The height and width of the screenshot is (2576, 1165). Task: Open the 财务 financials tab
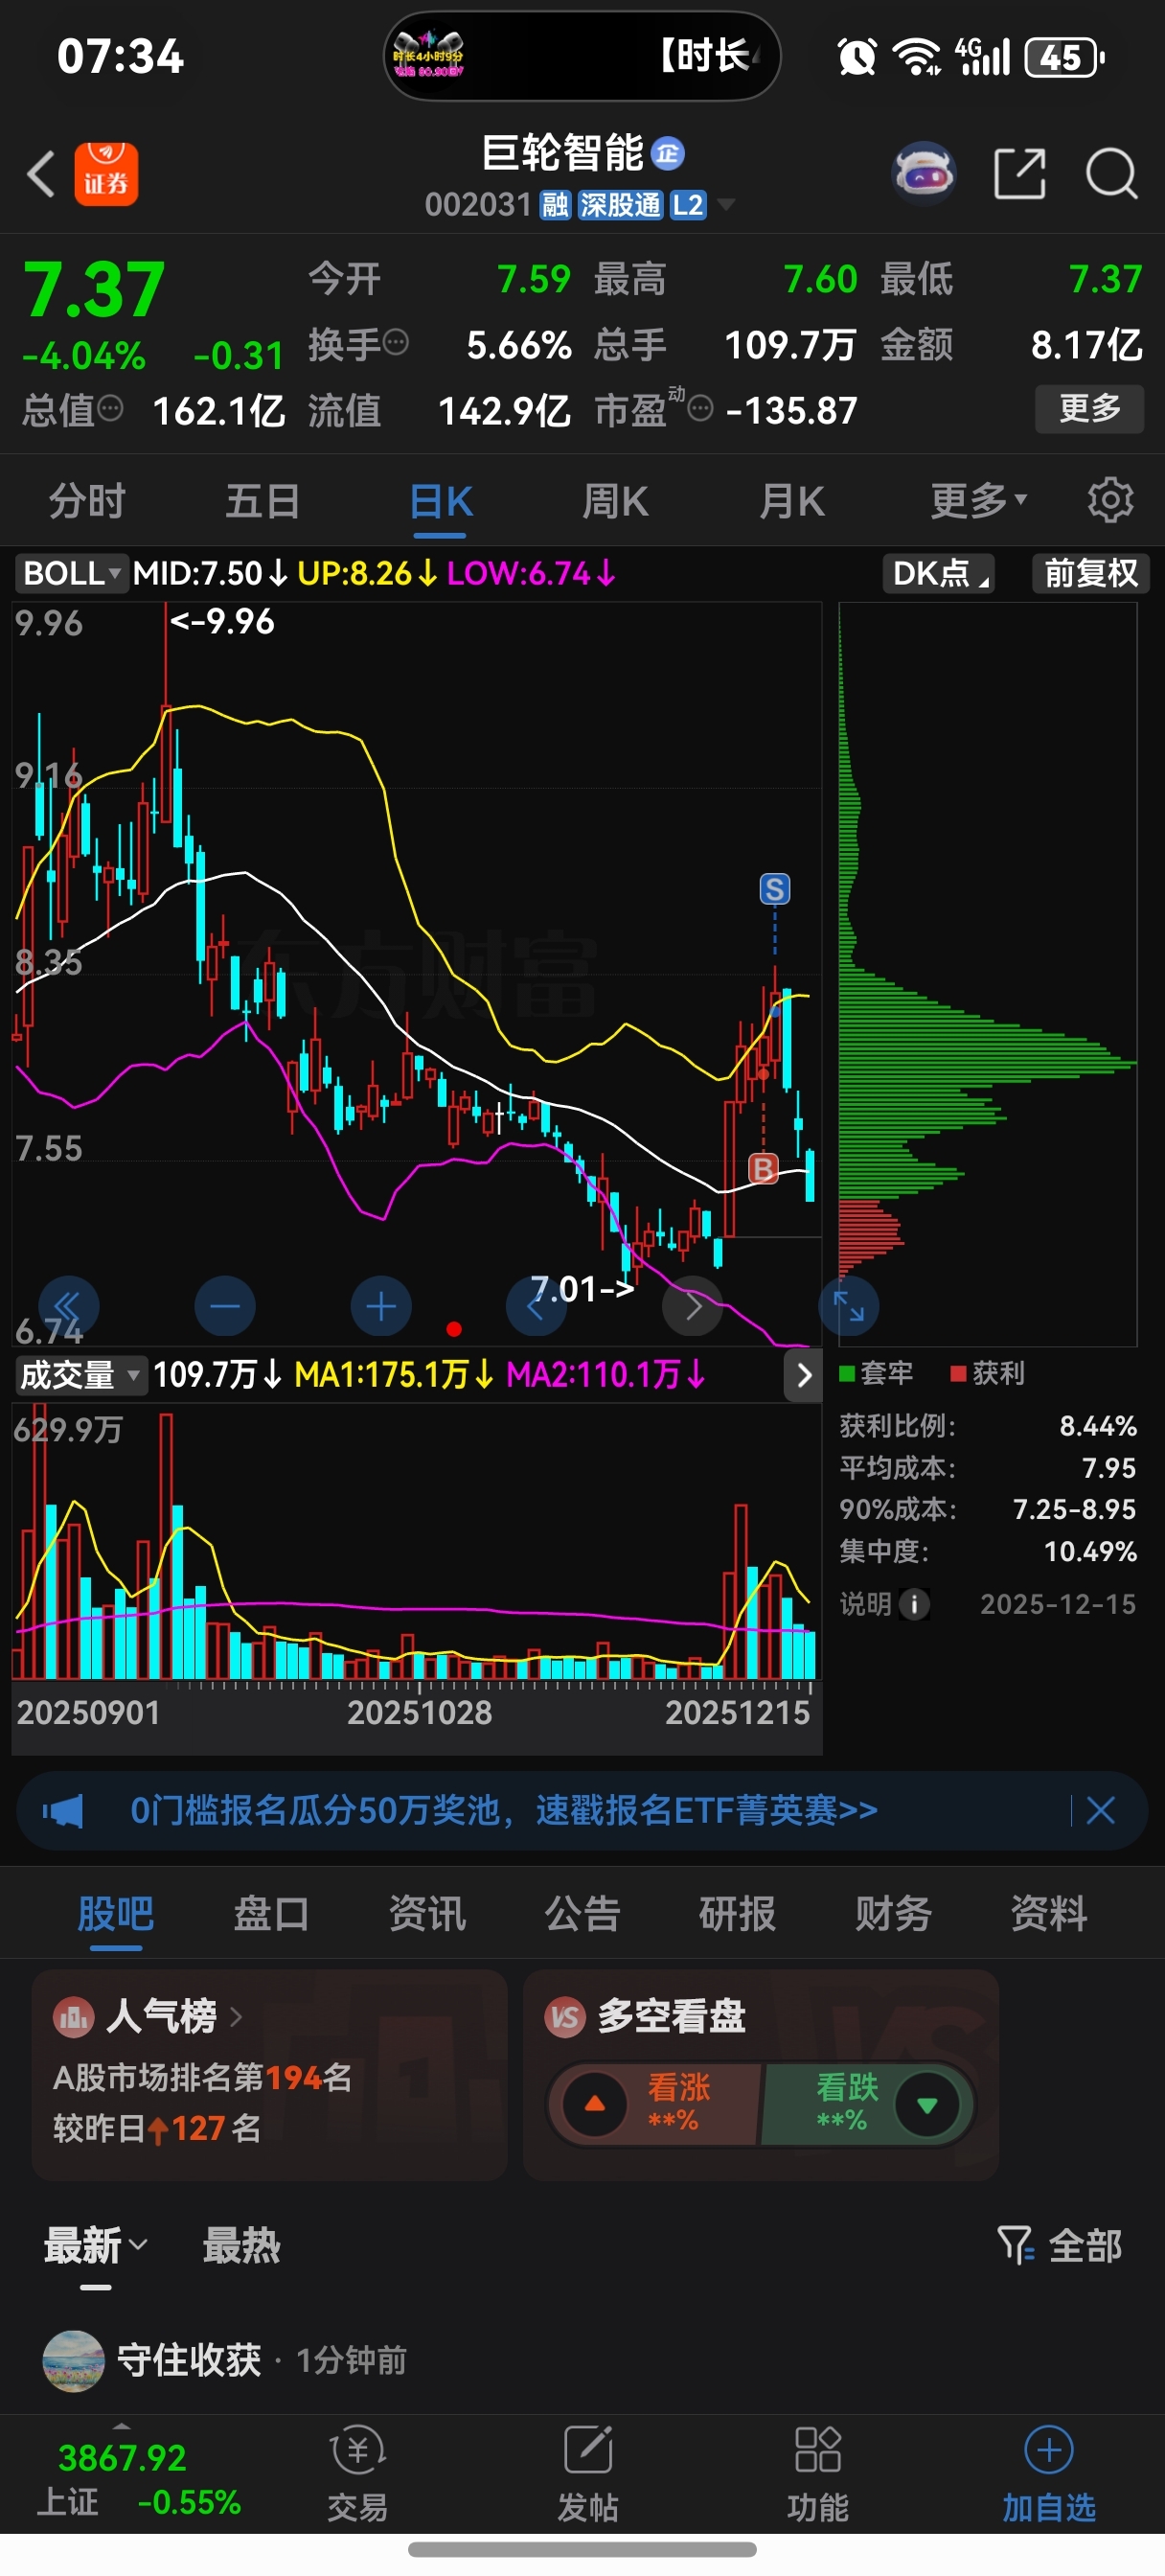pyautogui.click(x=893, y=1913)
